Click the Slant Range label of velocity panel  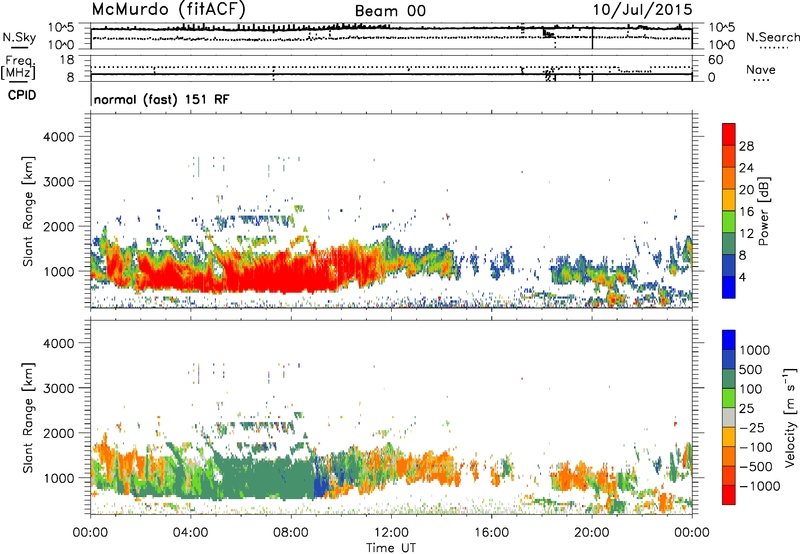click(x=28, y=417)
